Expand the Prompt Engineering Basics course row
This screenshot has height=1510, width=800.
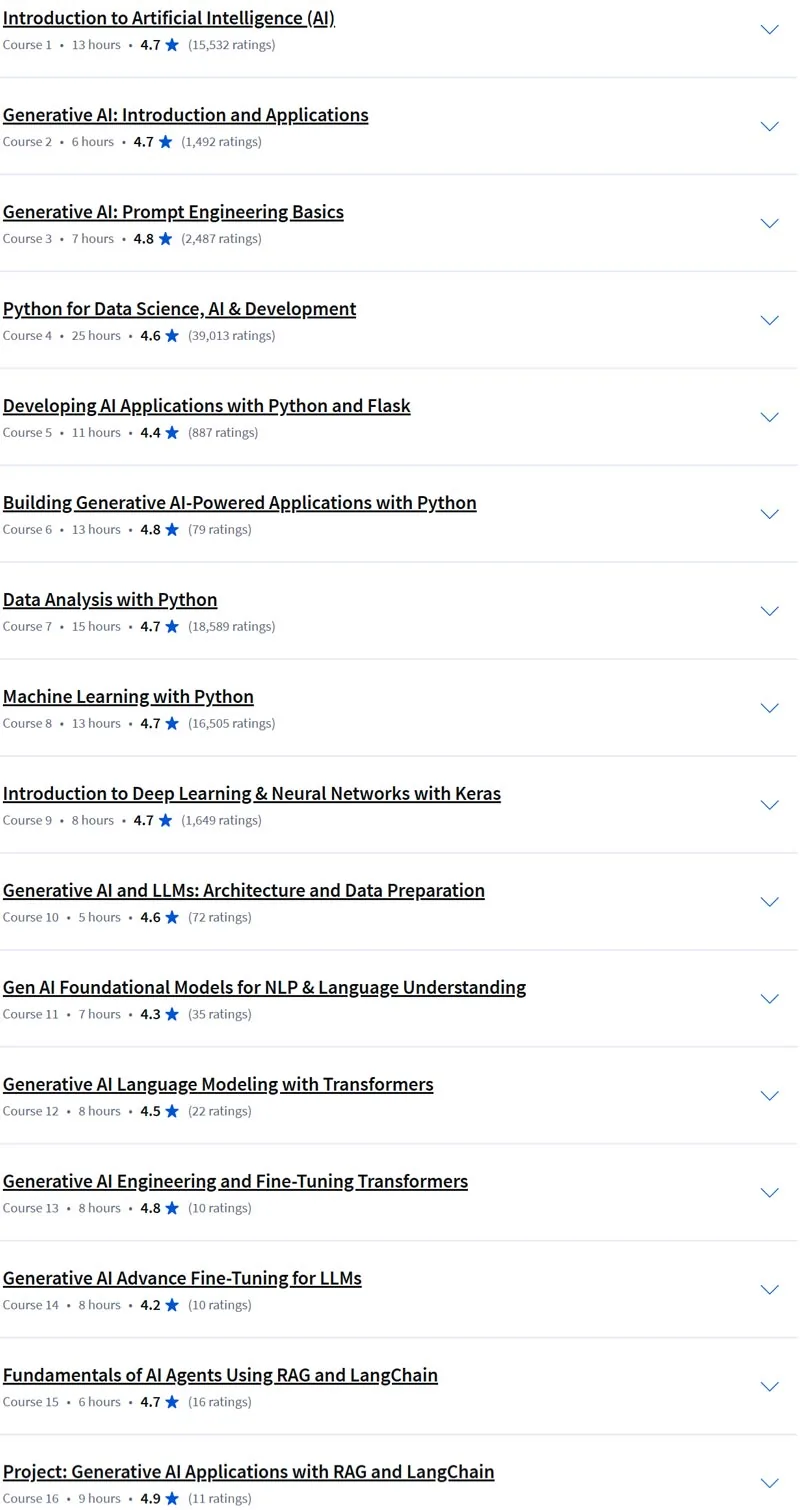pos(769,224)
